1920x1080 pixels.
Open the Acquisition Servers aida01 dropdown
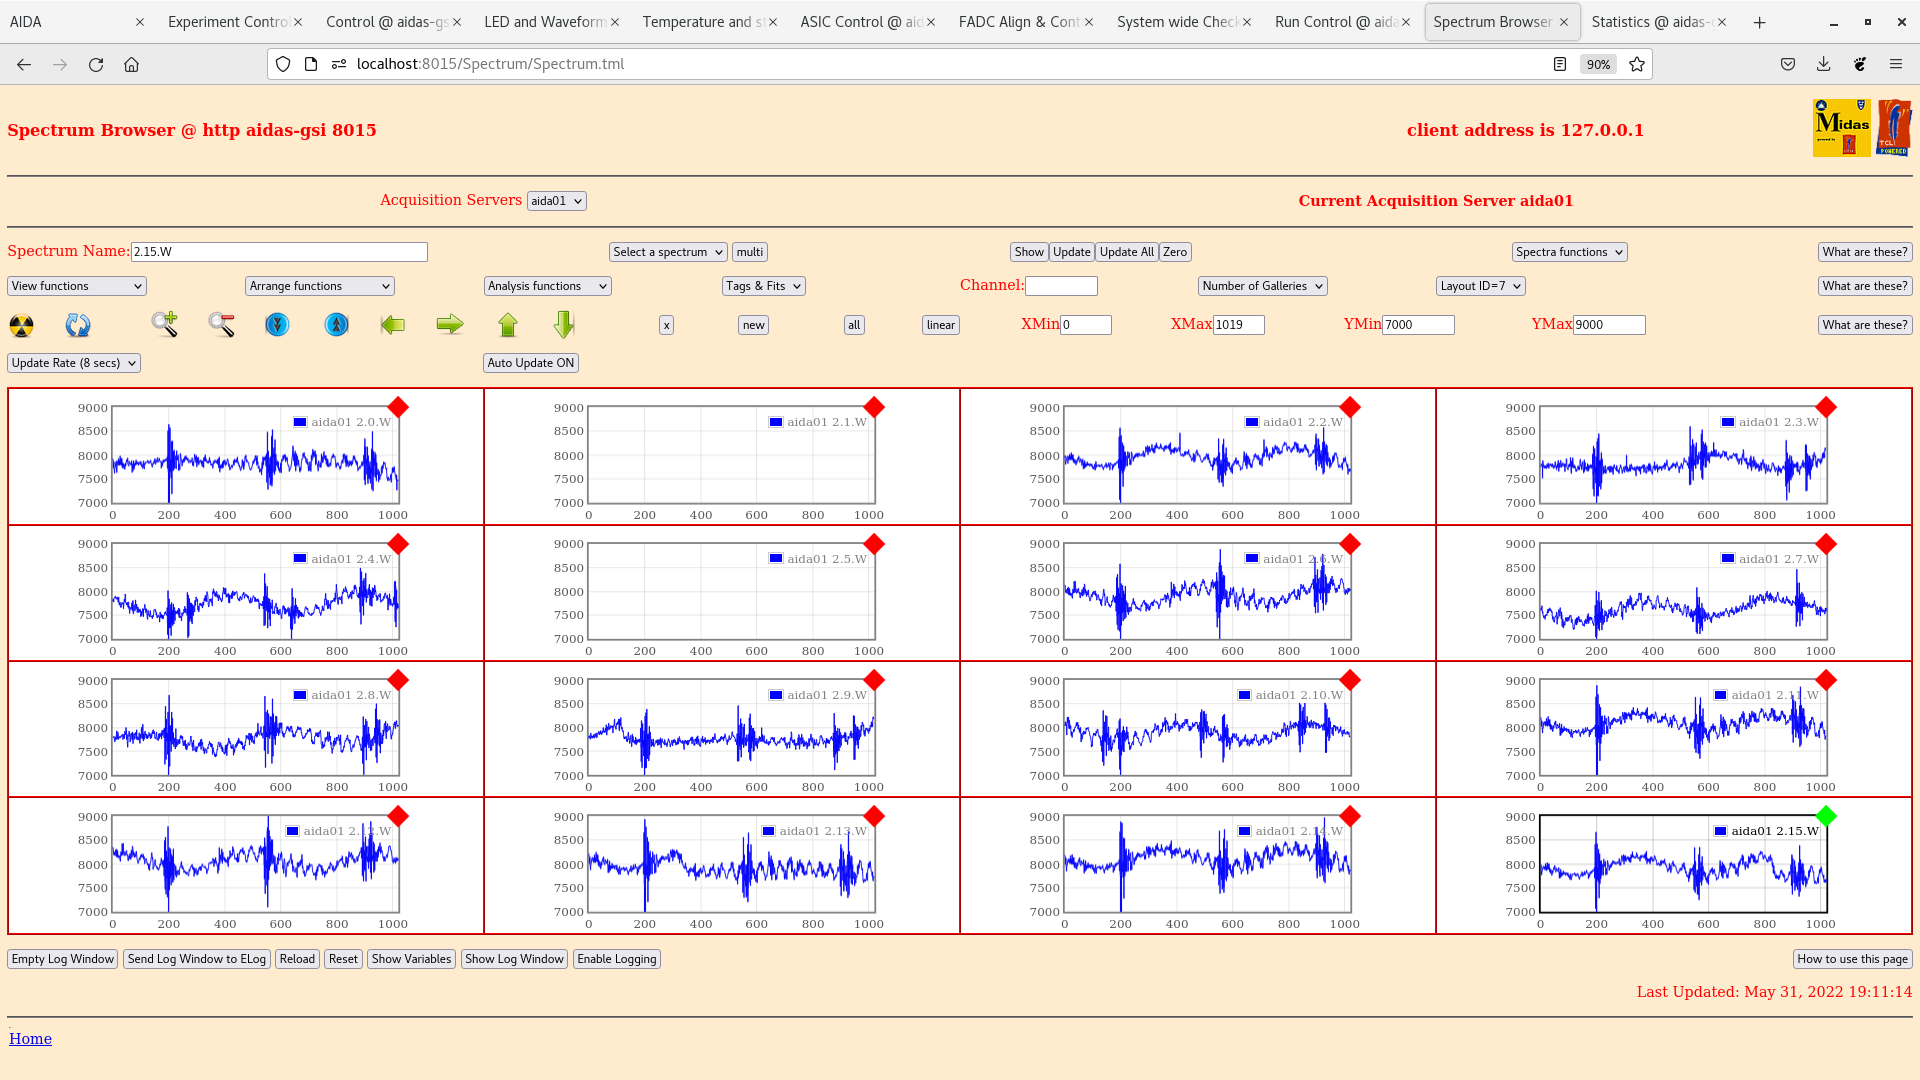point(556,201)
